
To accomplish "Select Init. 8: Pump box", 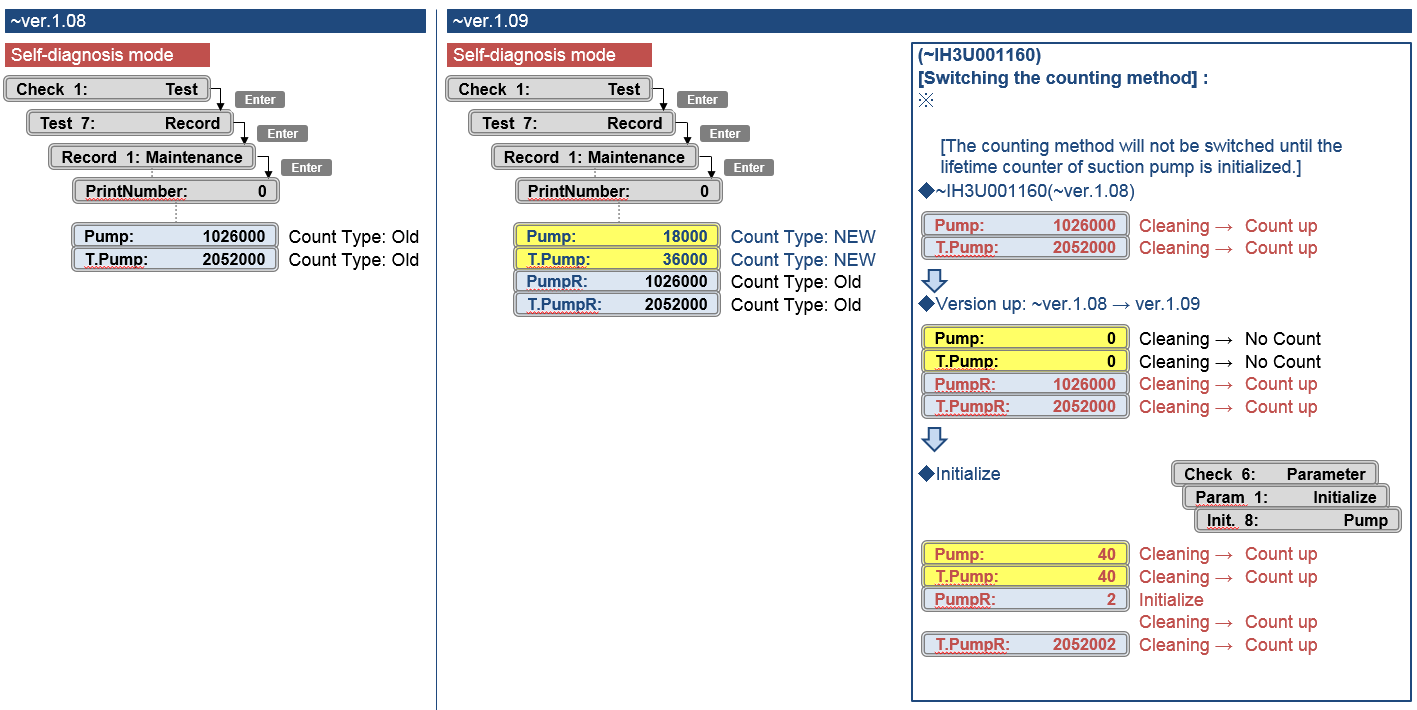I will click(x=1298, y=520).
